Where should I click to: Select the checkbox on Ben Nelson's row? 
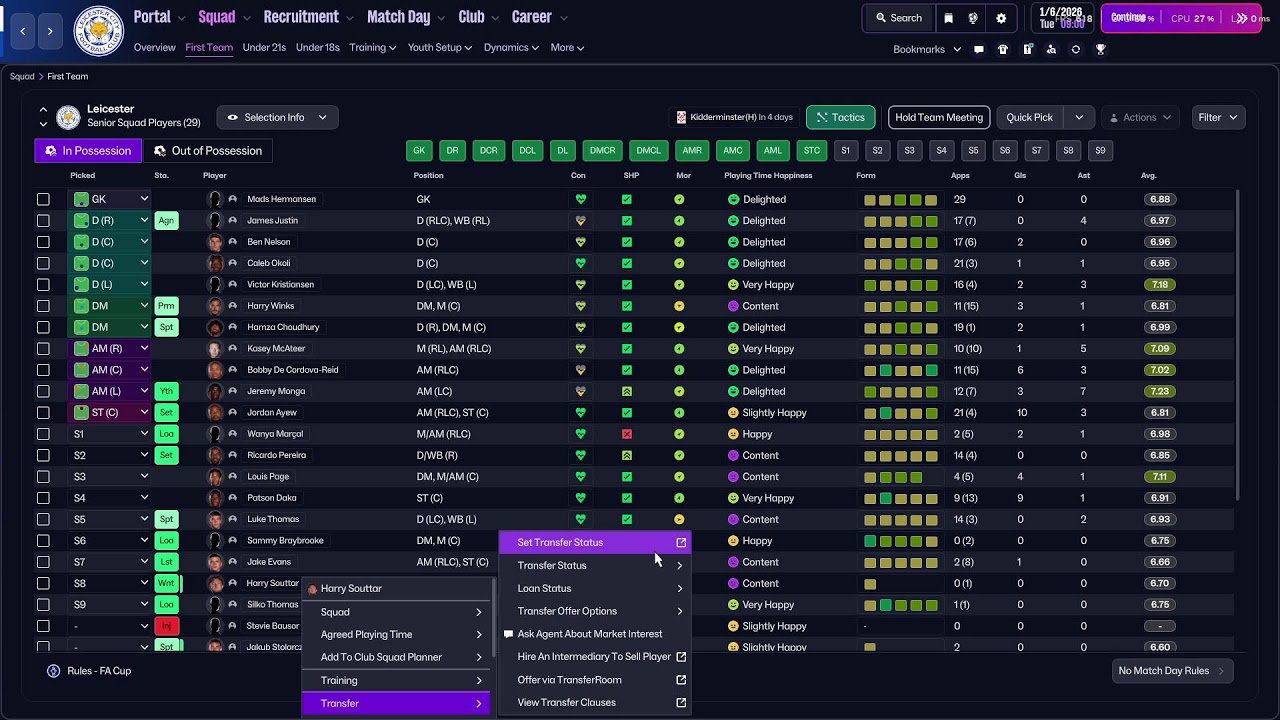point(43,242)
